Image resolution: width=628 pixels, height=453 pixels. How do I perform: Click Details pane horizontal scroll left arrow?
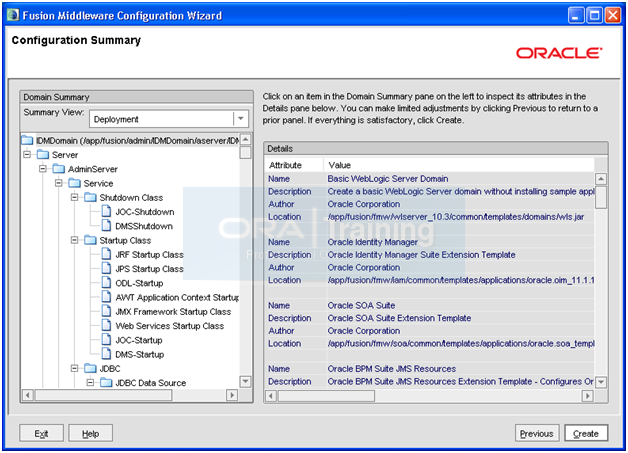pos(271,396)
